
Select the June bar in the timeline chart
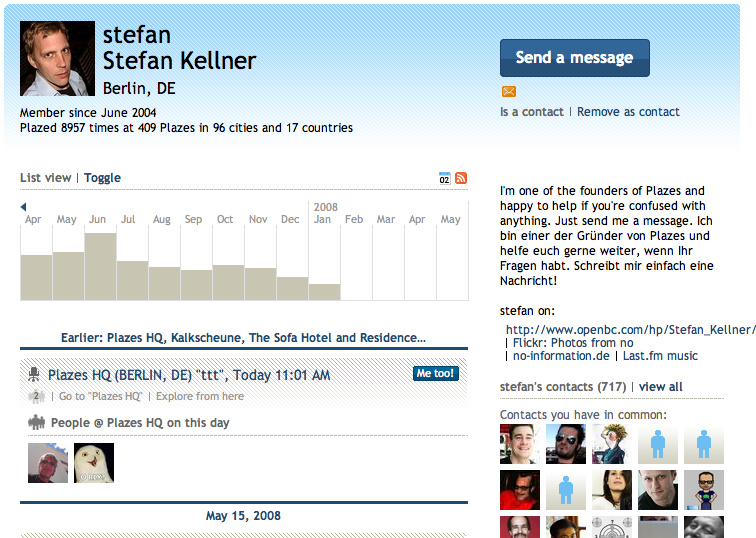coord(101,266)
